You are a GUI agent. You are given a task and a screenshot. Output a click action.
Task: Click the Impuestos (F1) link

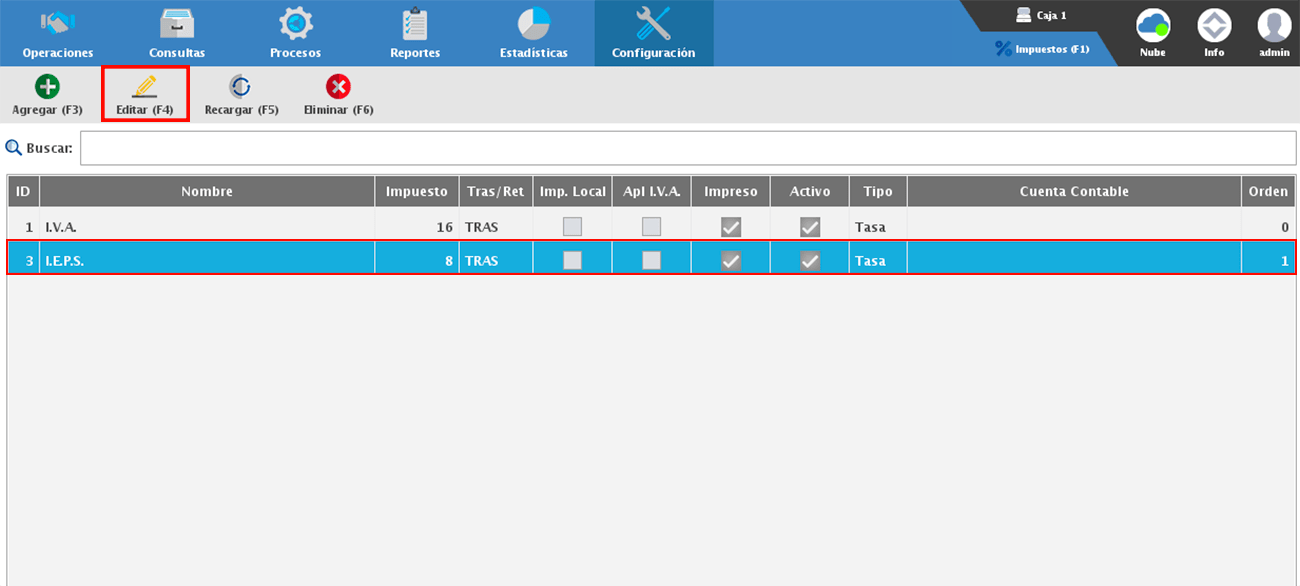coord(1042,48)
